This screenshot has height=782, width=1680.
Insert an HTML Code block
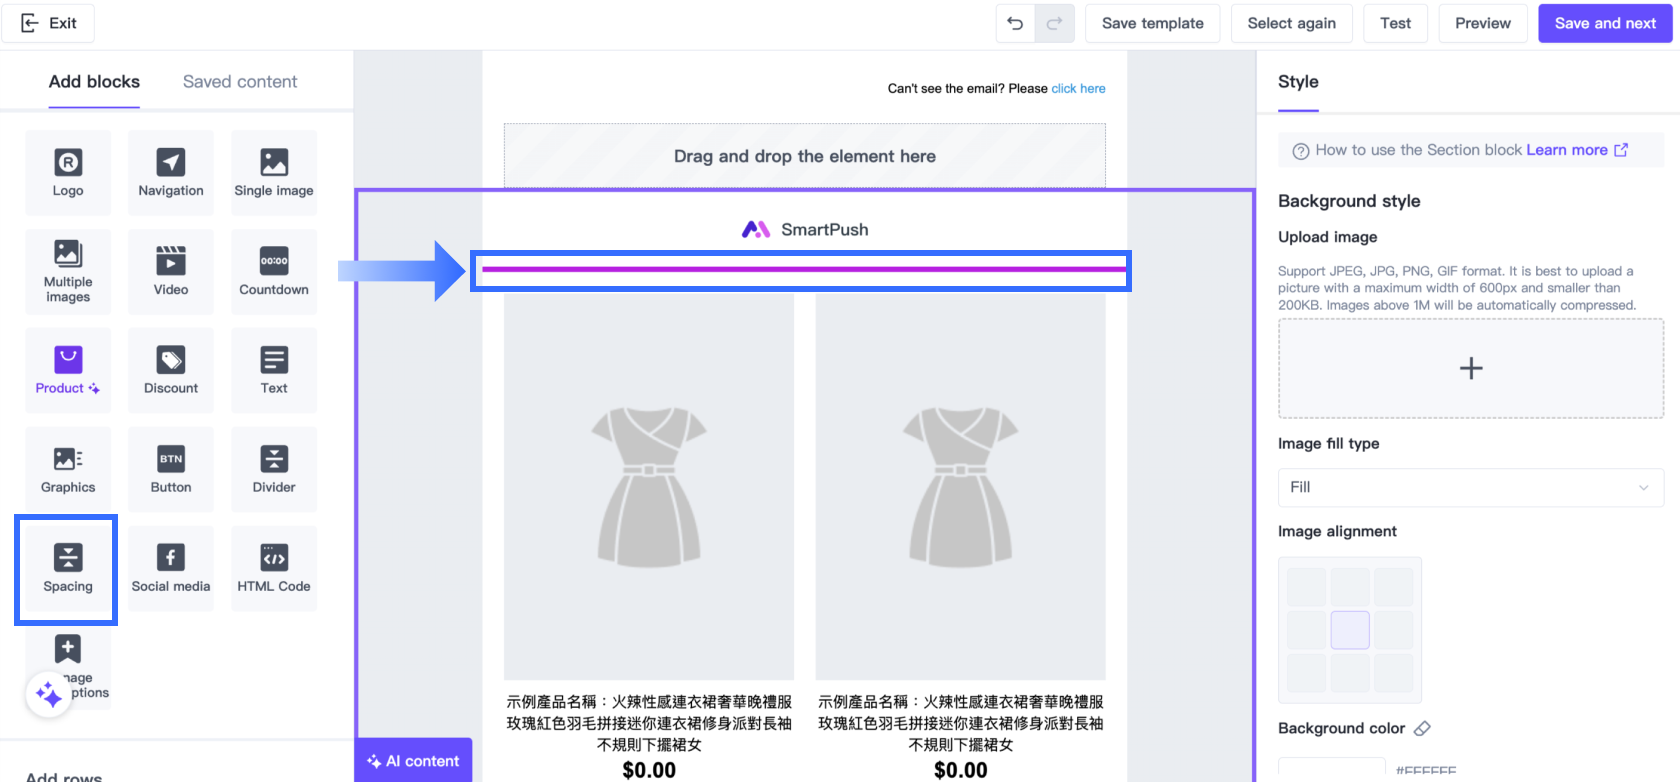(274, 568)
